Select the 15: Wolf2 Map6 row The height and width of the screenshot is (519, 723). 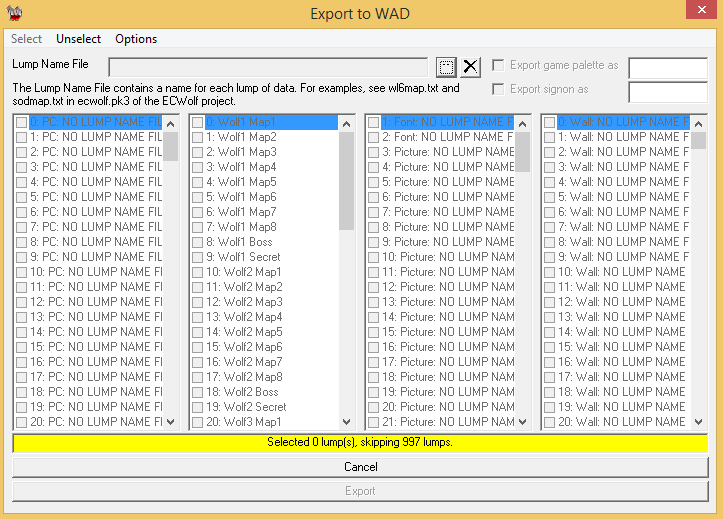(x=264, y=347)
